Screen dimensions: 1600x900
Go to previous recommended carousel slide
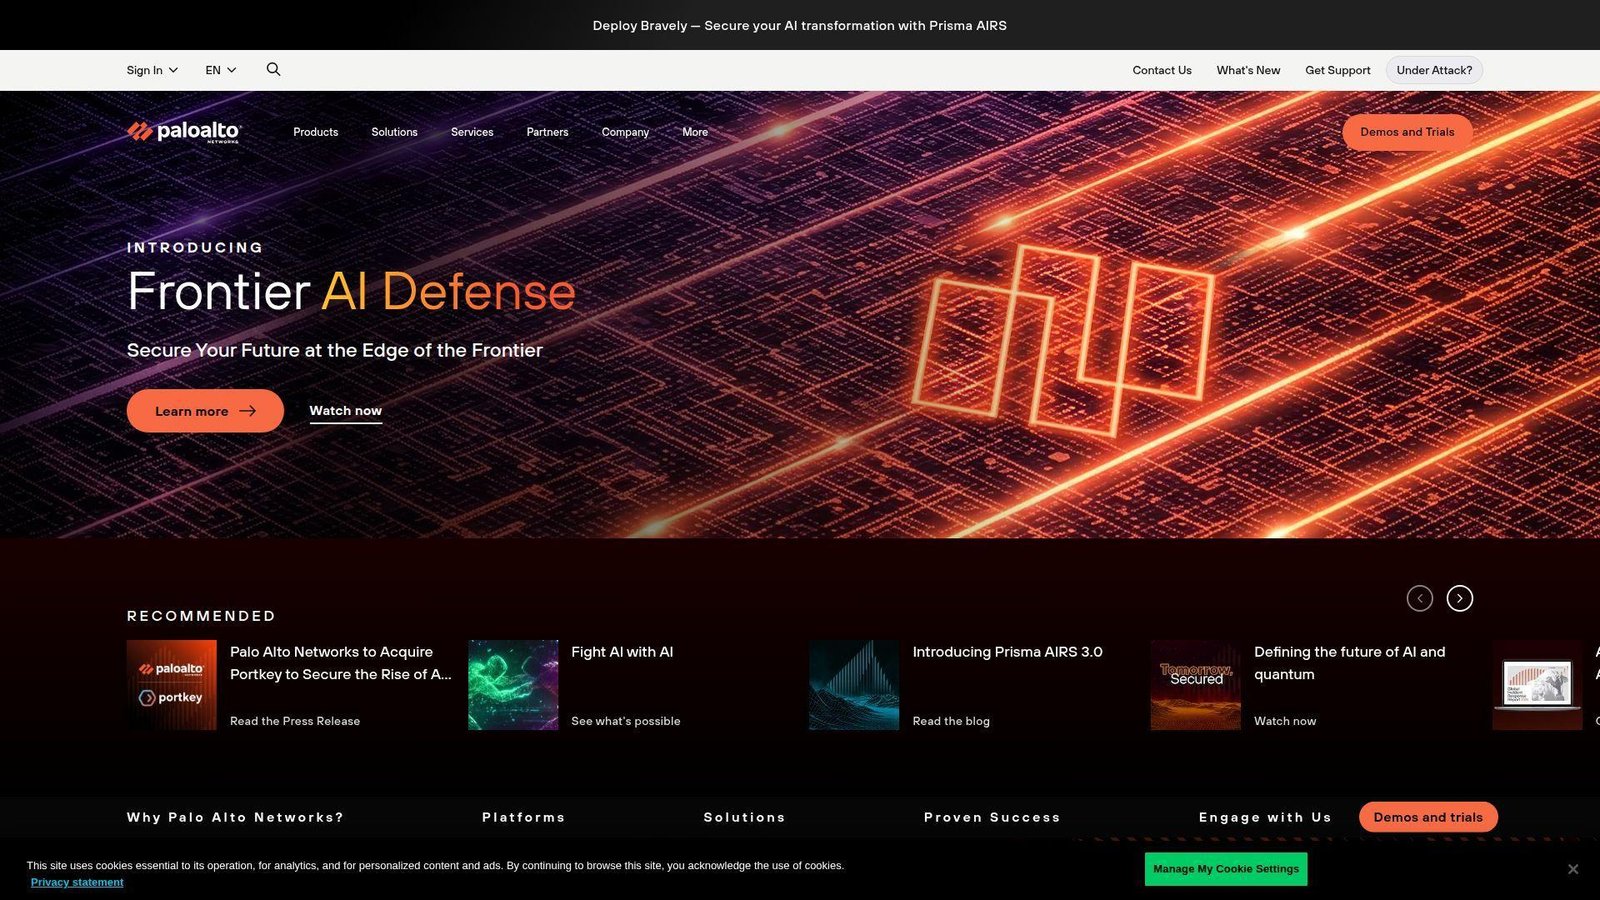[x=1419, y=598]
